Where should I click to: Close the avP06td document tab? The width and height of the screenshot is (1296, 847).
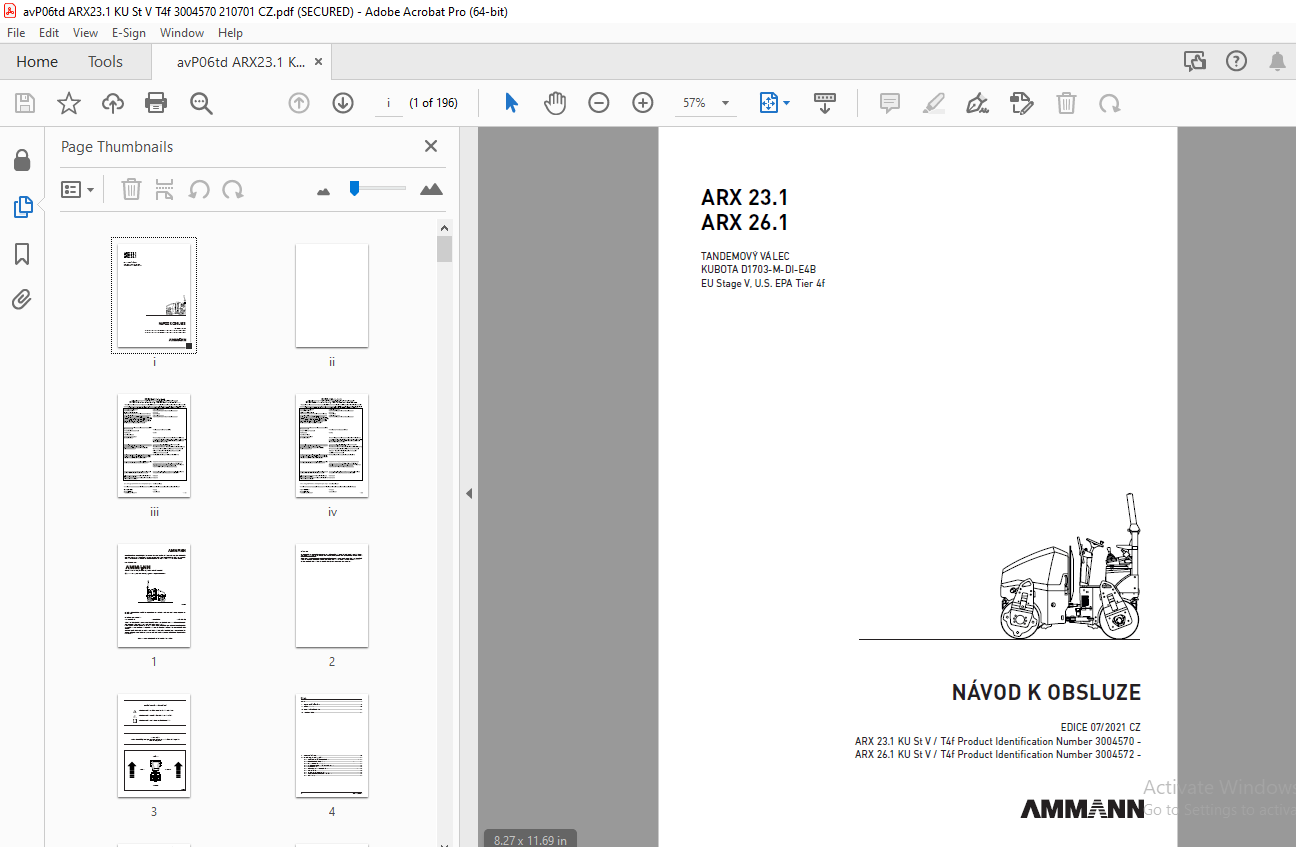pyautogui.click(x=318, y=62)
